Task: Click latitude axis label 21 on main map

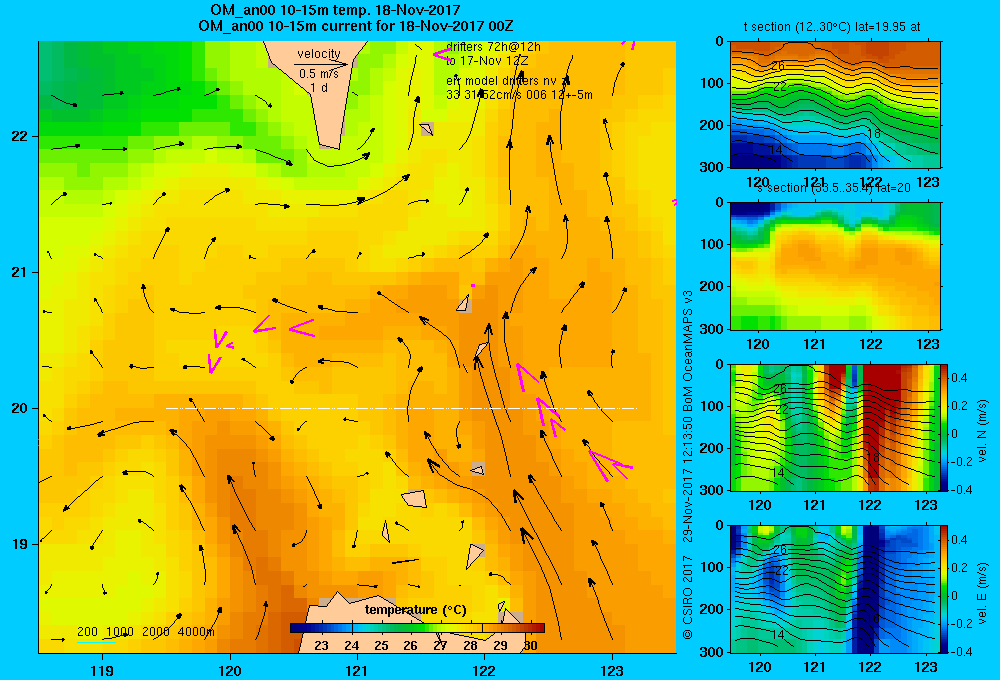Action: pyautogui.click(x=20, y=272)
